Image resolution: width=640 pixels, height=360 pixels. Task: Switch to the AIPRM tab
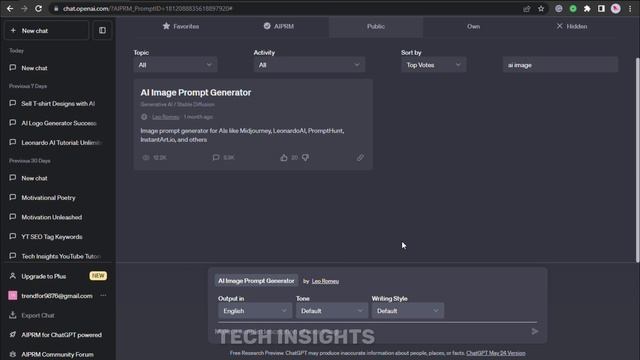279,27
